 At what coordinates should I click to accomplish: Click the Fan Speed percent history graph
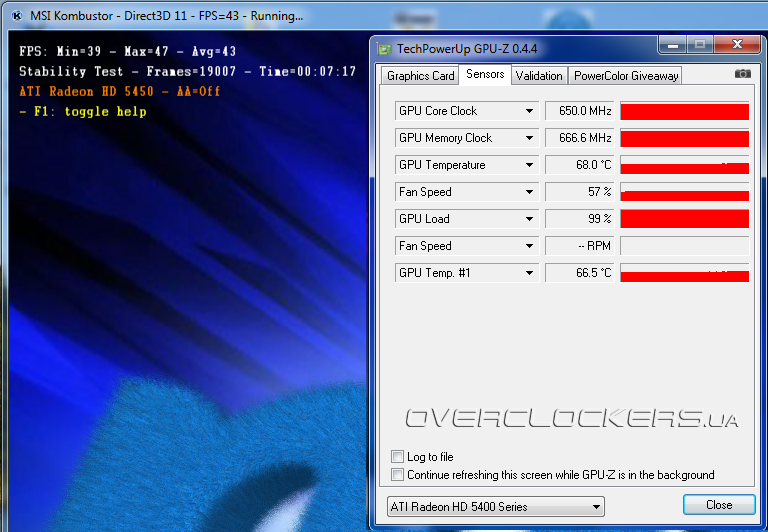point(684,192)
